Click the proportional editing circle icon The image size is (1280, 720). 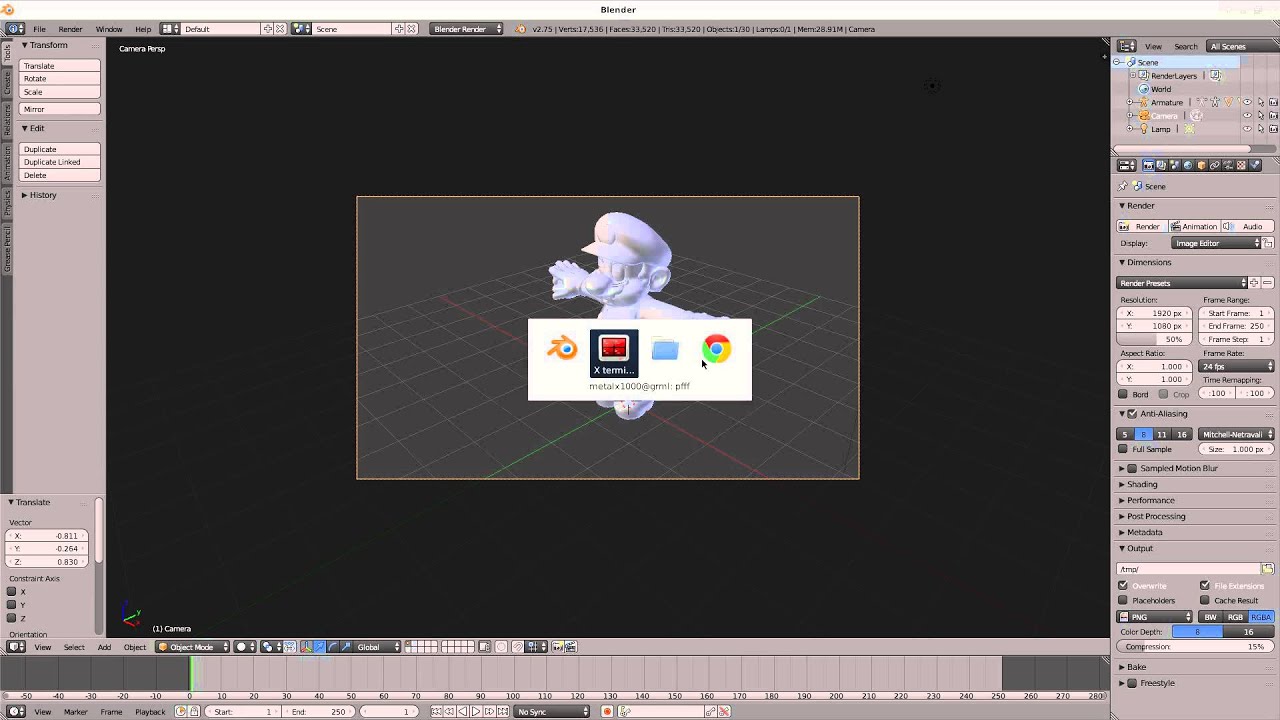[501, 647]
